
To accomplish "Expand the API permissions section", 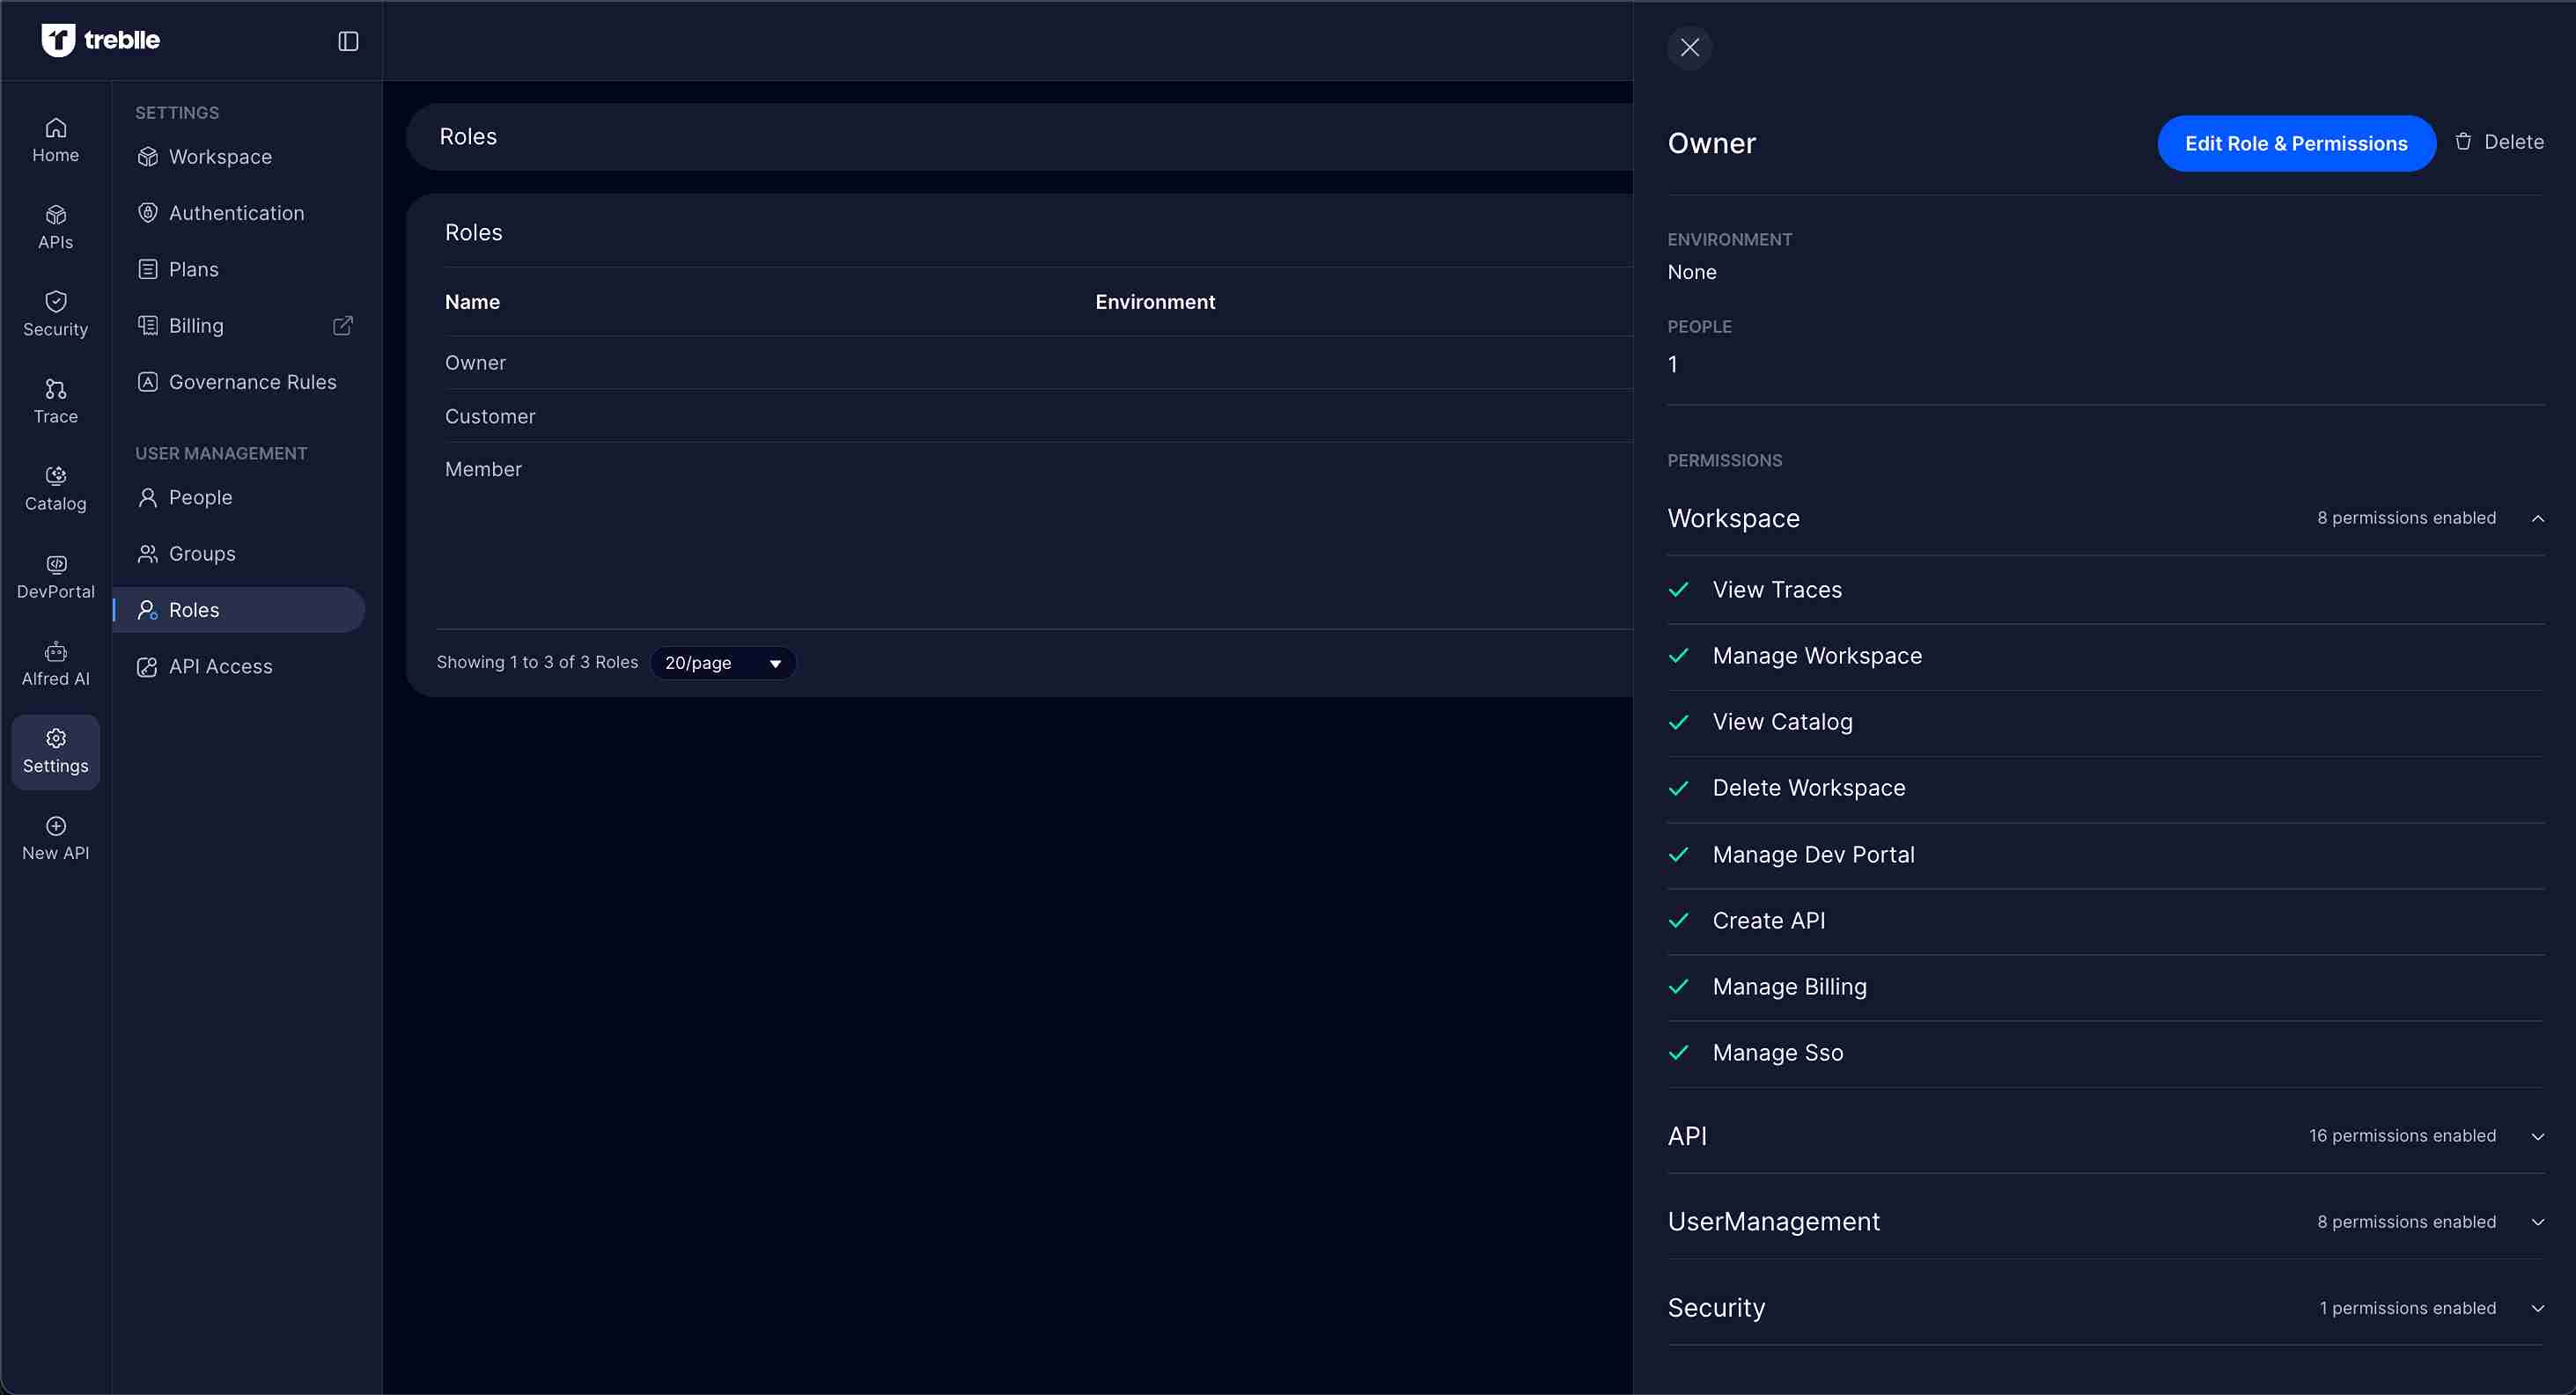I will point(2537,1137).
